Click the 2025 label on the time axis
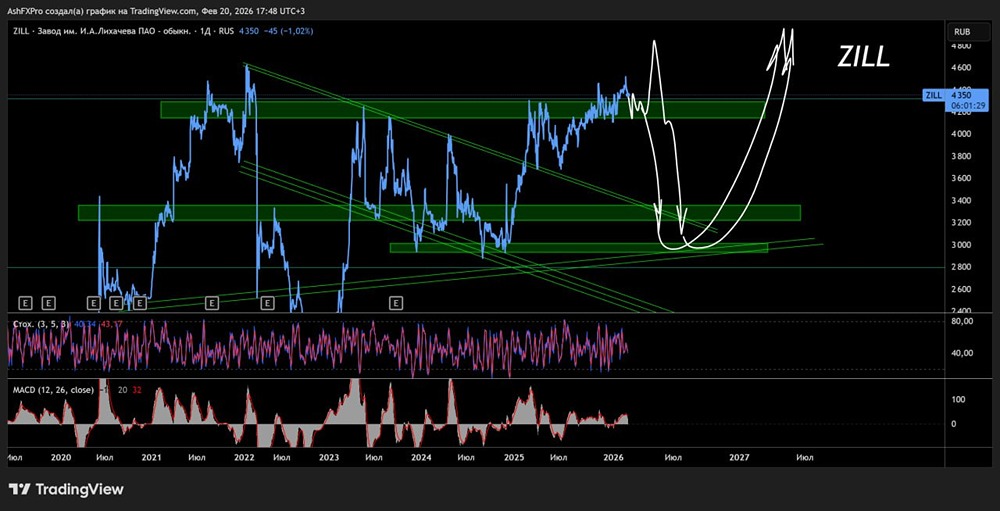The height and width of the screenshot is (511, 1000). (x=514, y=457)
